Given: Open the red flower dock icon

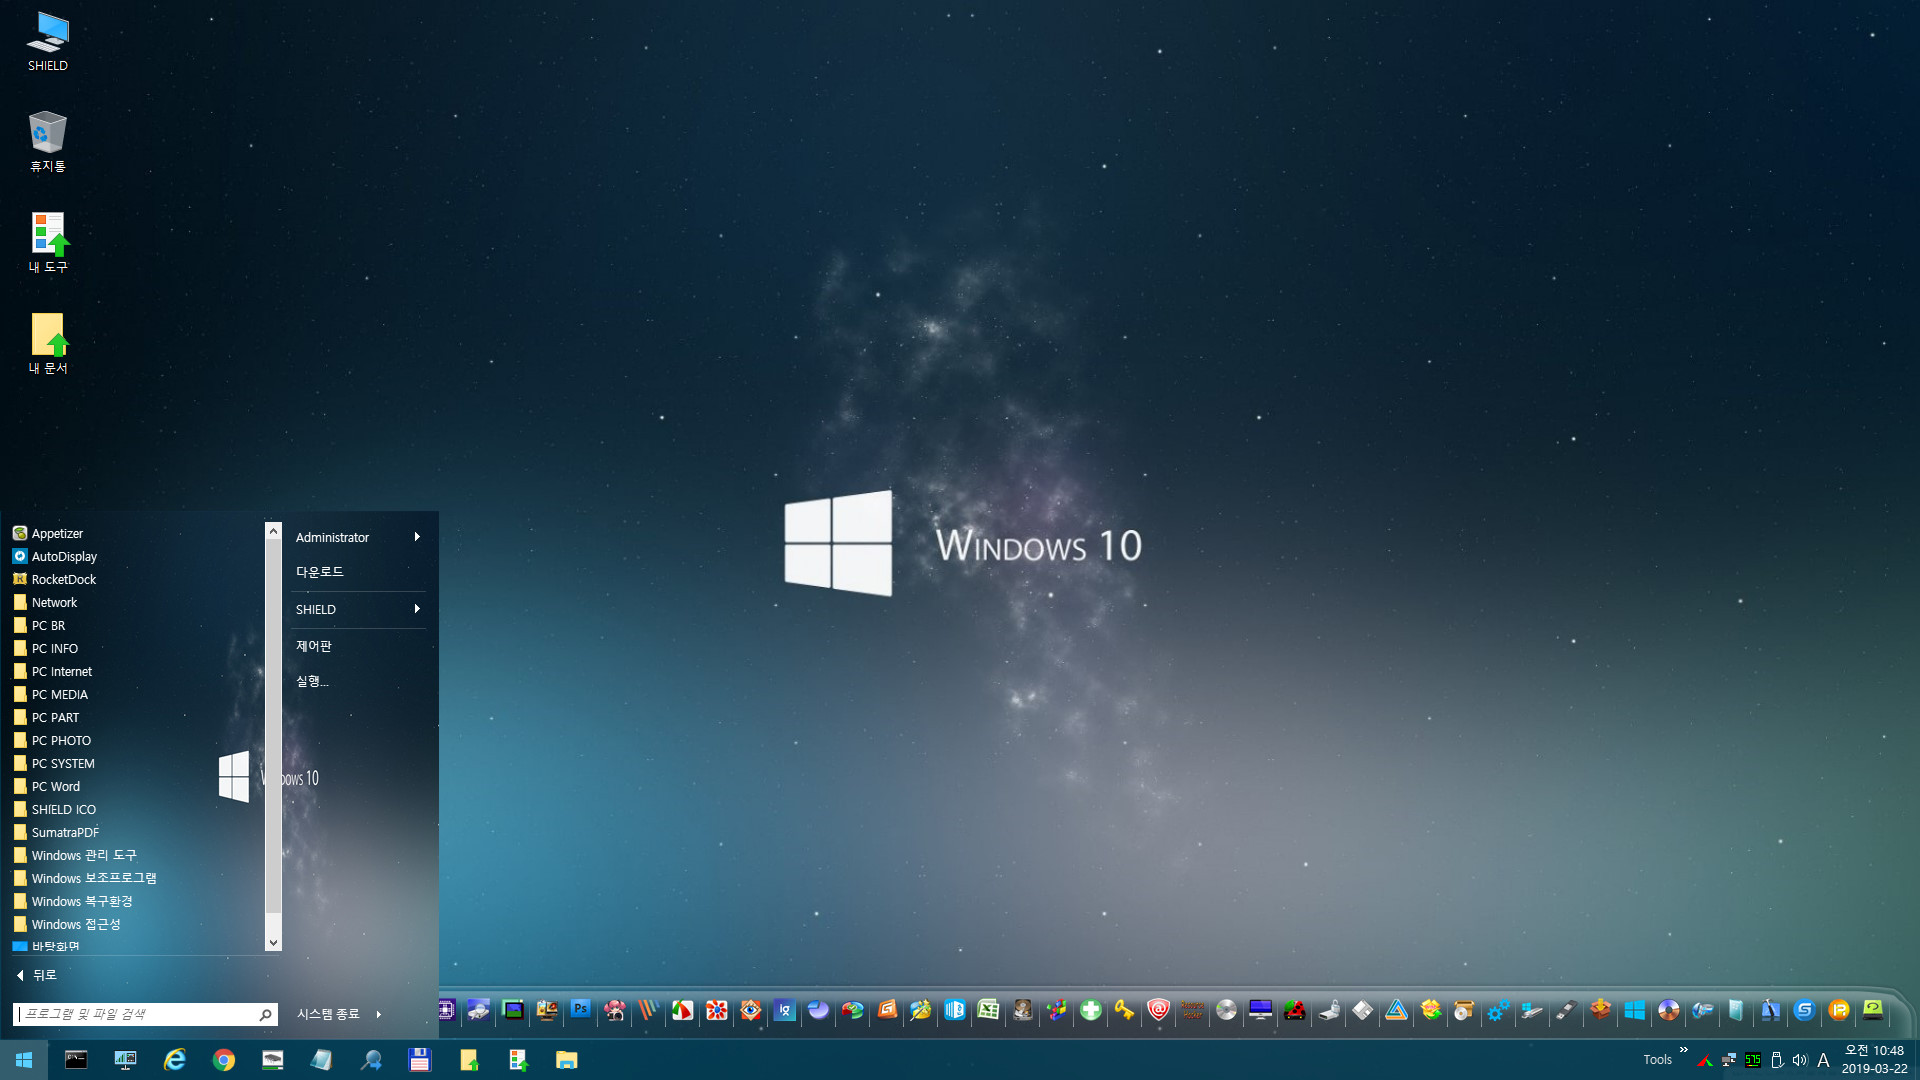Looking at the screenshot, I should [716, 1010].
